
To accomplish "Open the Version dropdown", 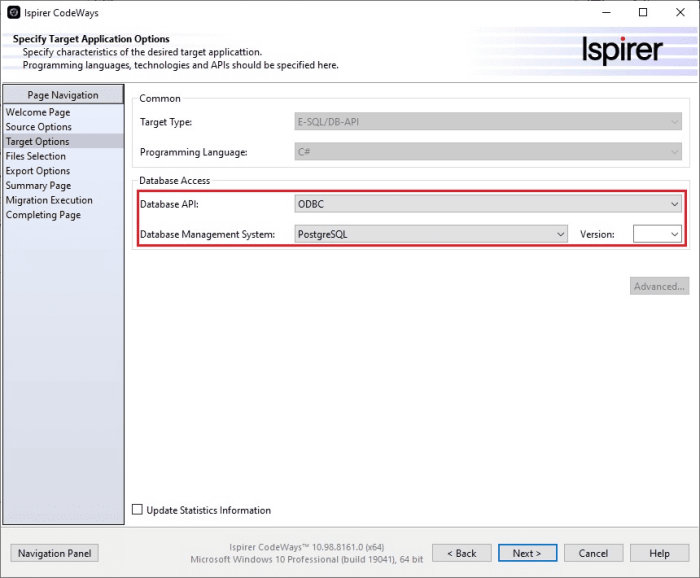I will coord(657,234).
